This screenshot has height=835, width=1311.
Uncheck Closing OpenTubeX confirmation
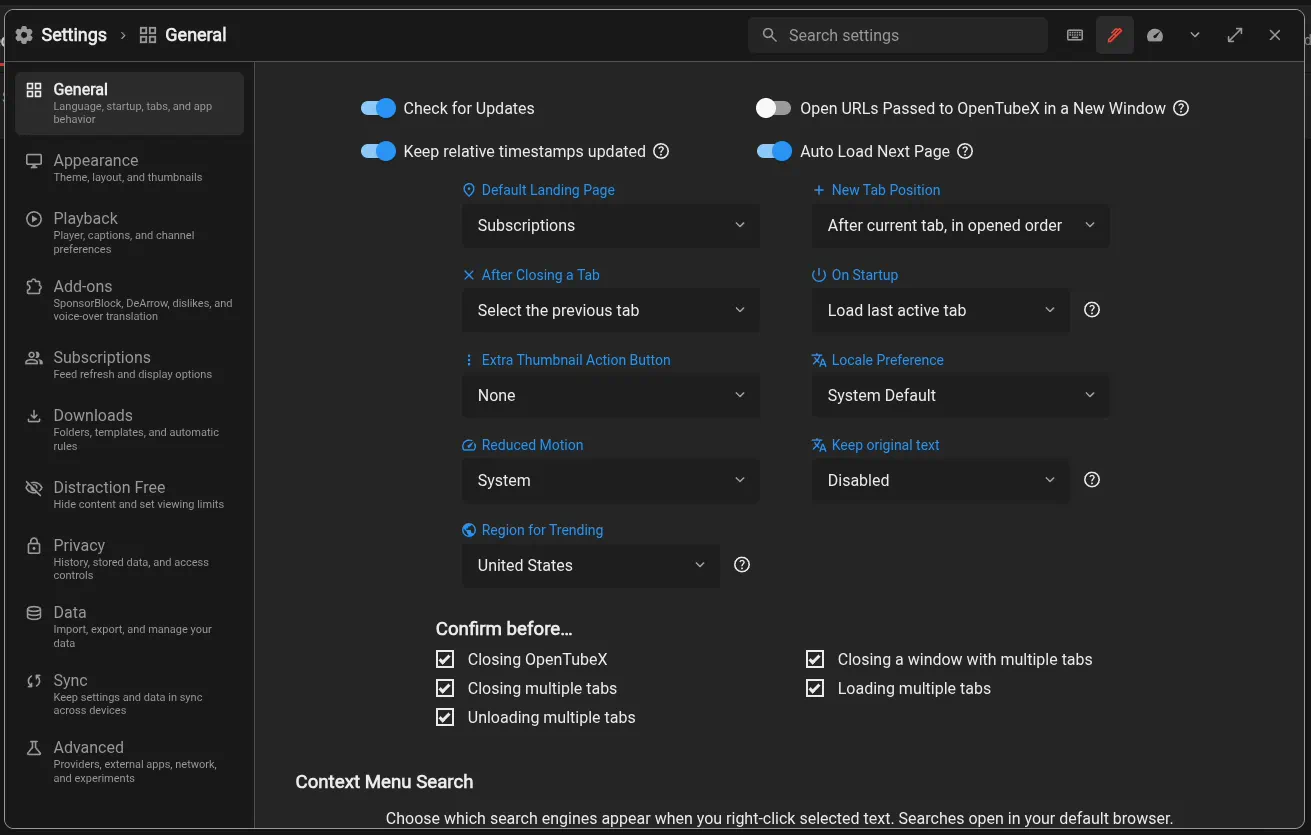pyautogui.click(x=445, y=659)
